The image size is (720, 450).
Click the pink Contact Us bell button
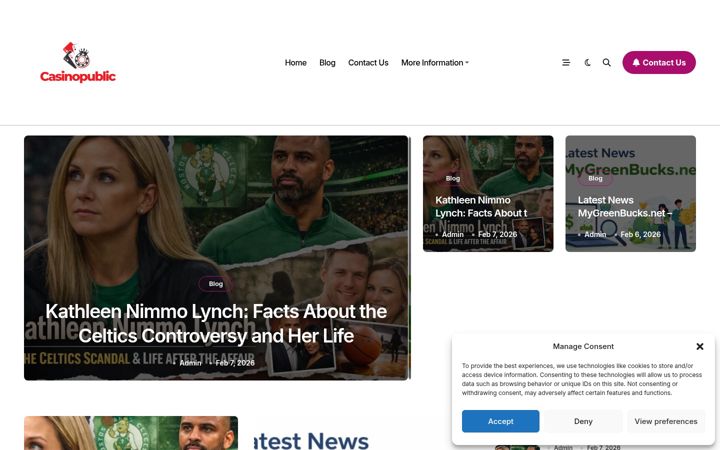click(x=659, y=62)
